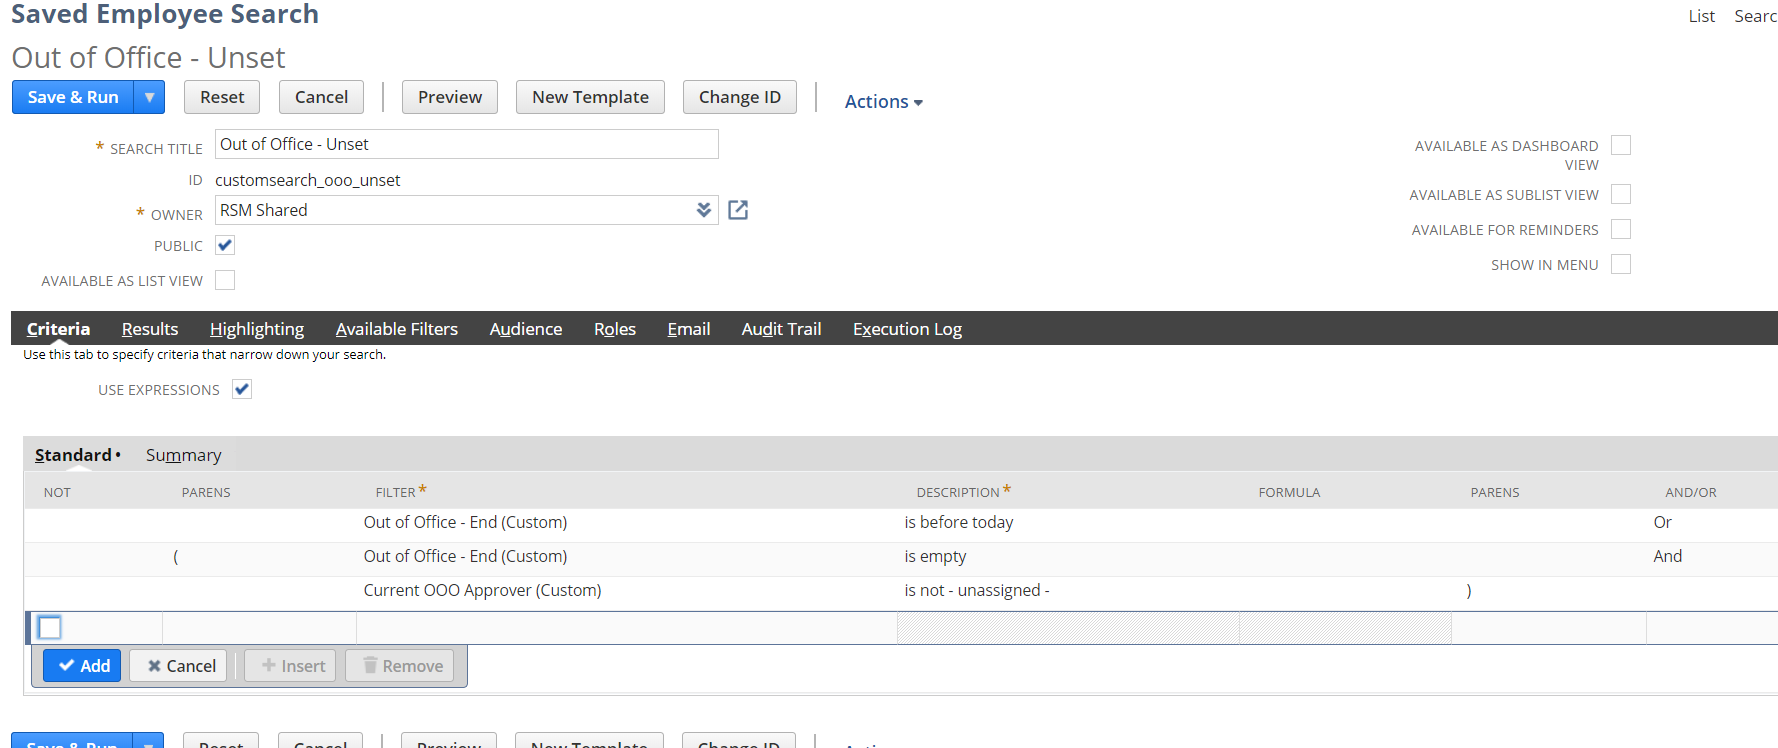This screenshot has width=1778, height=748.
Task: Check the Show in Menu box
Action: (x=1620, y=264)
